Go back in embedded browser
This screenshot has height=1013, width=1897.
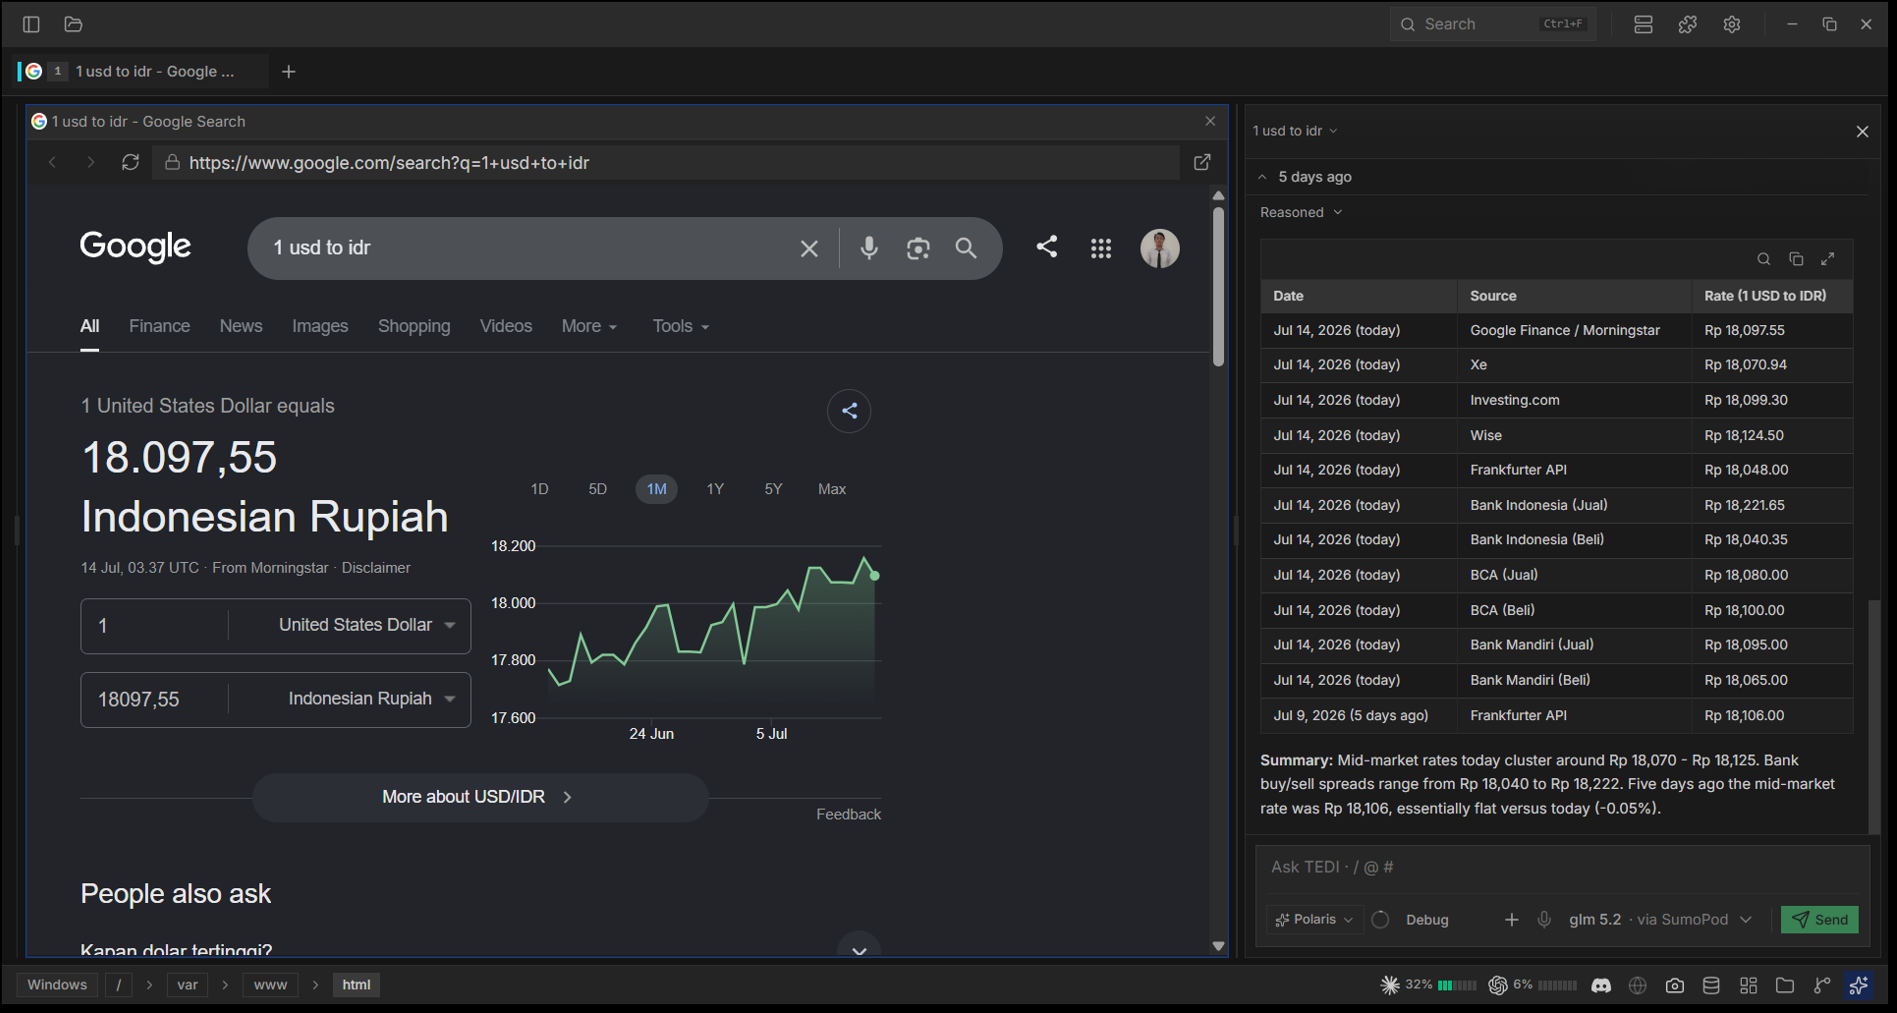point(52,162)
